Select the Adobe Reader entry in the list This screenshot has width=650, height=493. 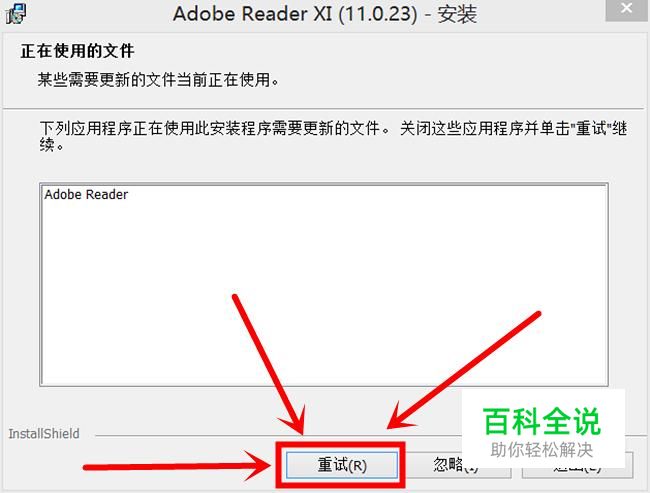pos(86,194)
